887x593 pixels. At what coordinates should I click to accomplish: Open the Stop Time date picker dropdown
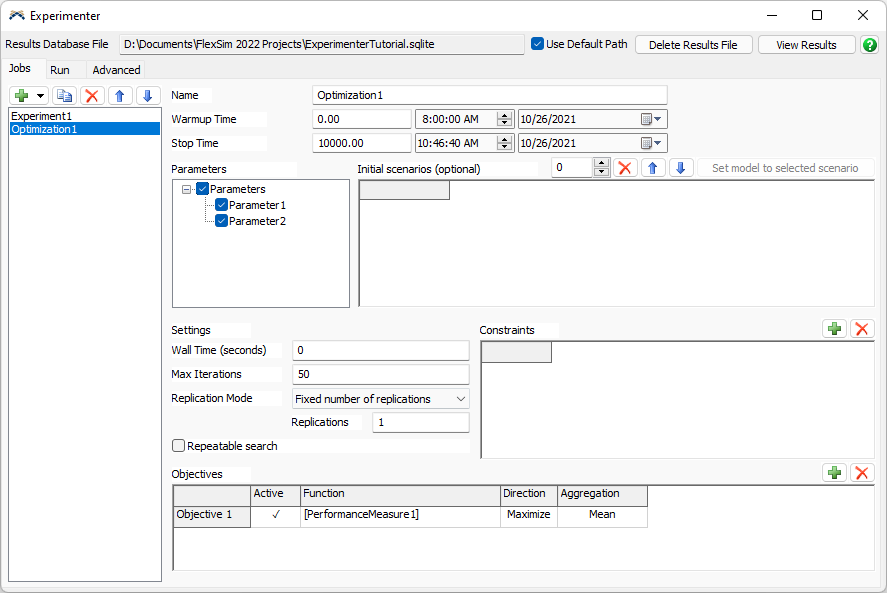point(652,143)
